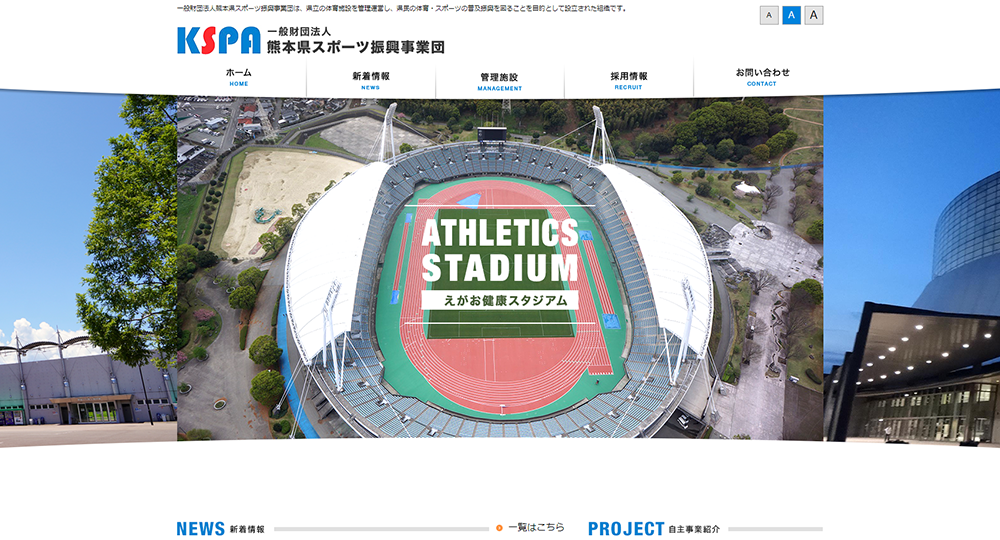Click the ATHLETICS STADIUM slide title
Image resolution: width=1000 pixels, height=540 pixels.
[500, 251]
